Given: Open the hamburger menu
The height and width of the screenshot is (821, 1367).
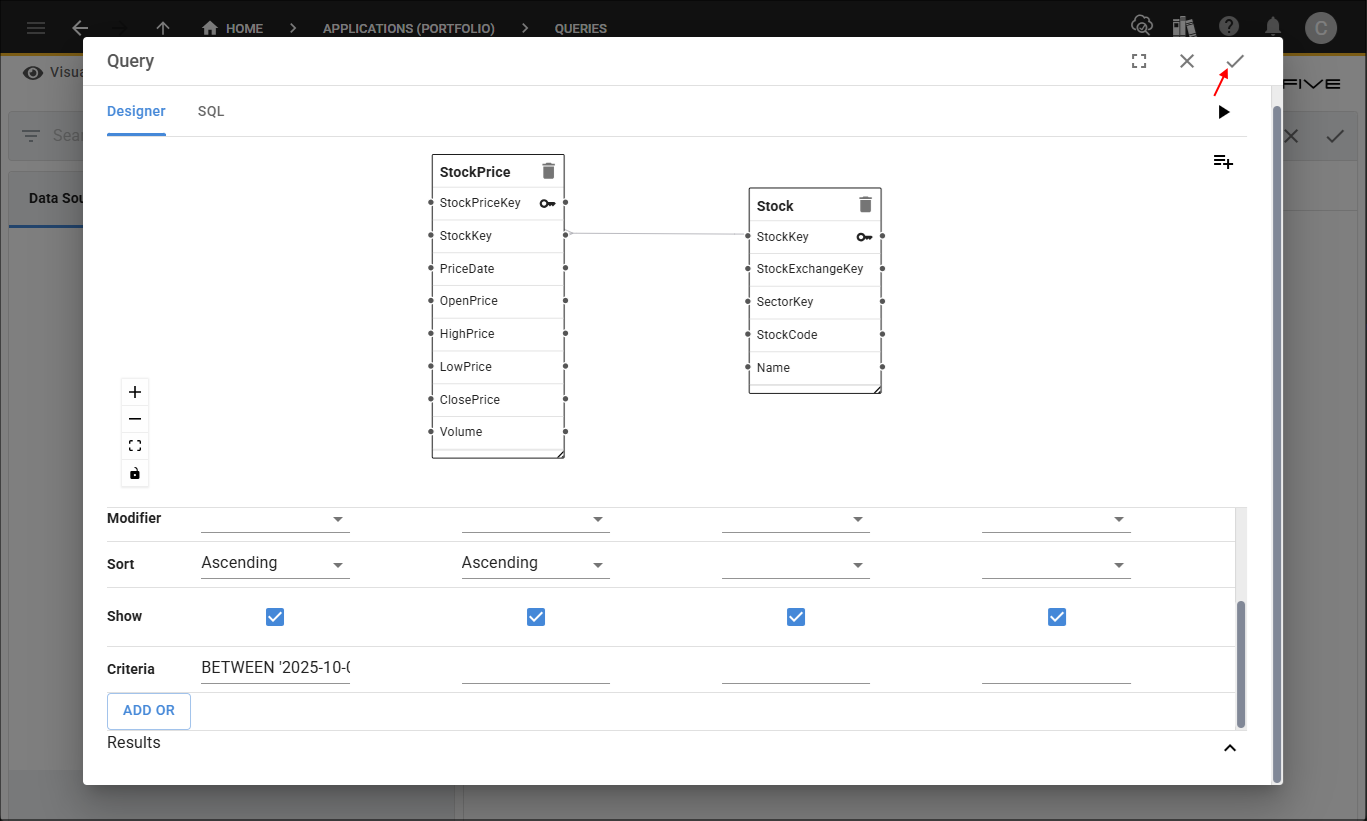Looking at the screenshot, I should (35, 28).
